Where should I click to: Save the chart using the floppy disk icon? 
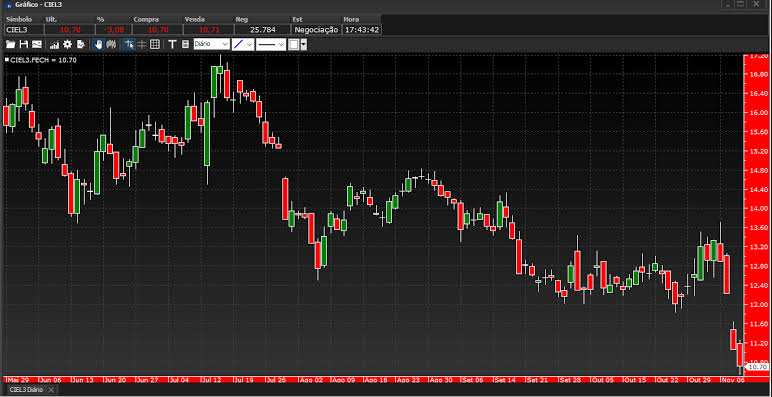pyautogui.click(x=24, y=44)
